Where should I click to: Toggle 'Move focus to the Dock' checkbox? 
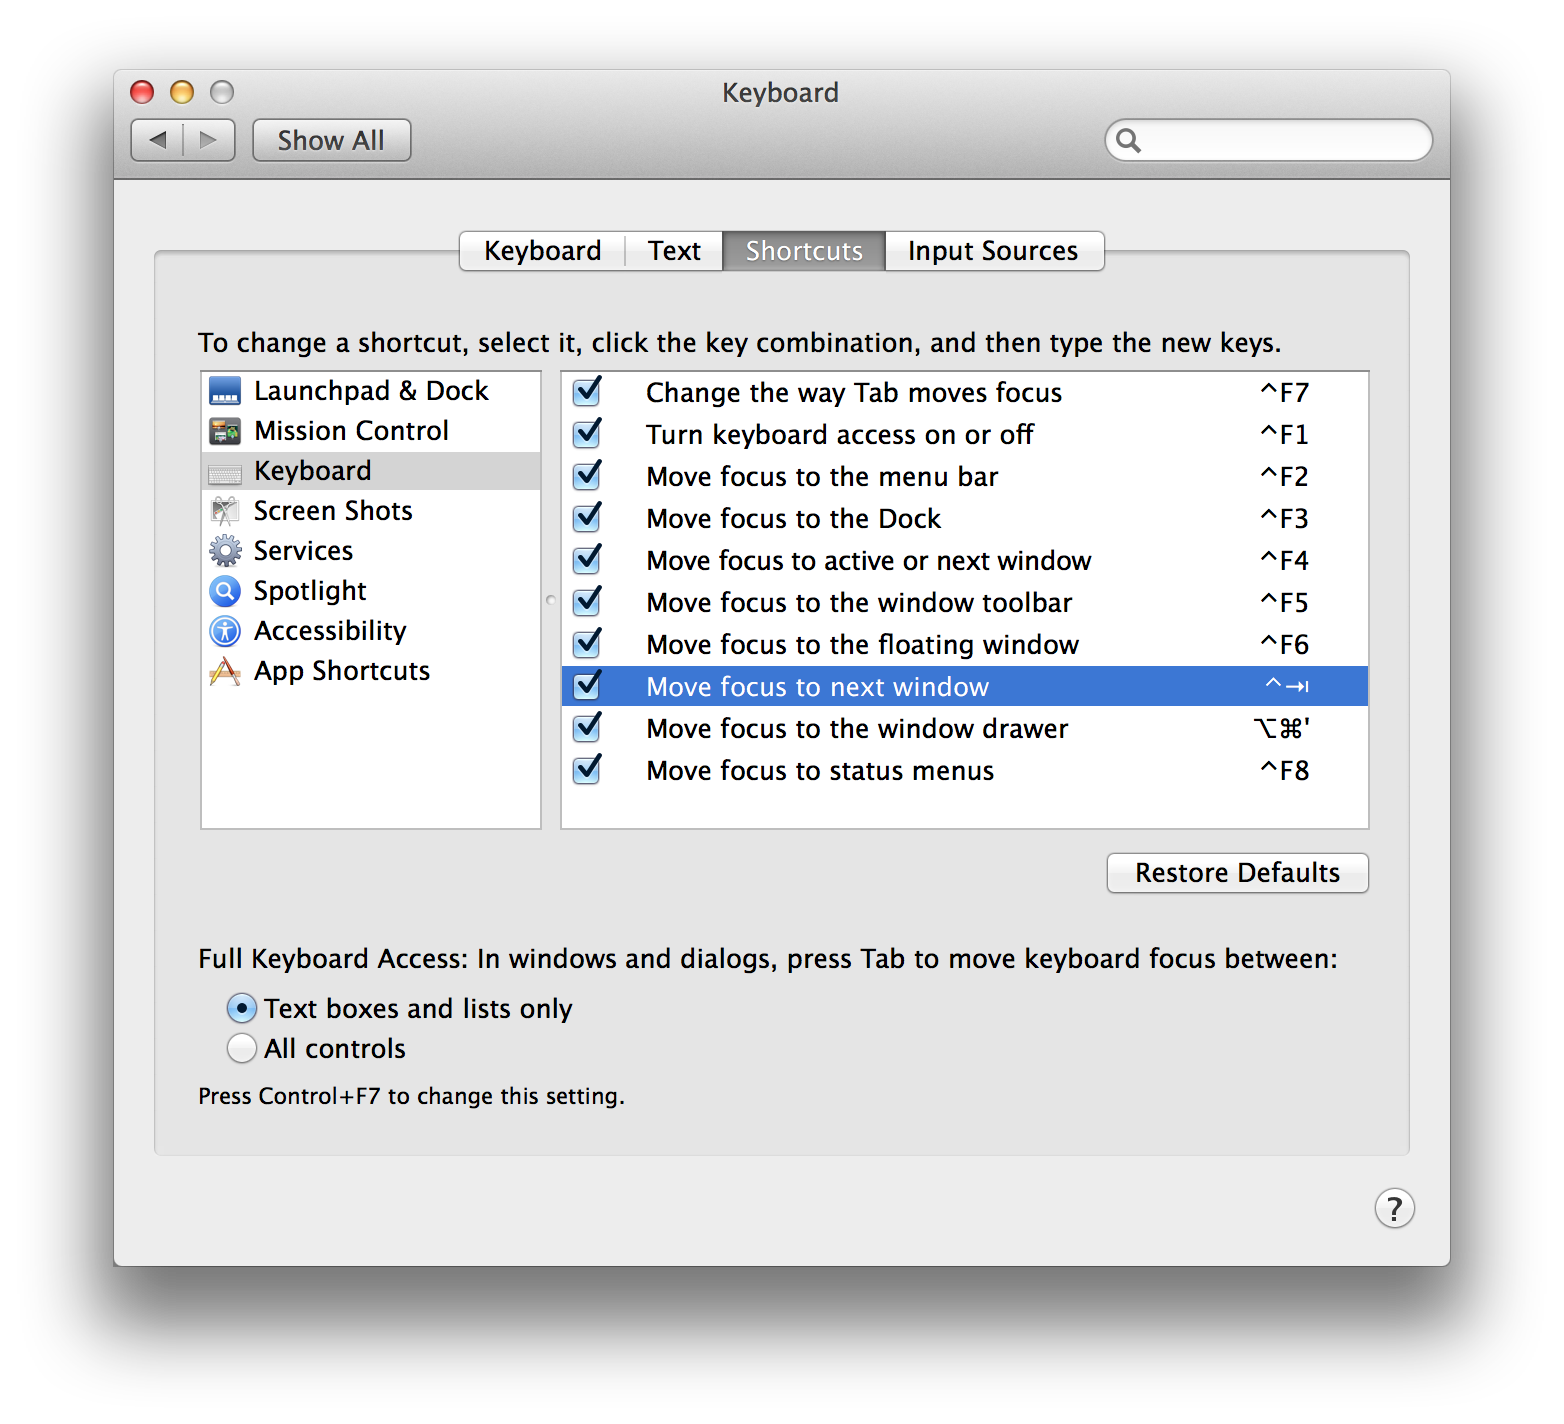[x=588, y=517]
